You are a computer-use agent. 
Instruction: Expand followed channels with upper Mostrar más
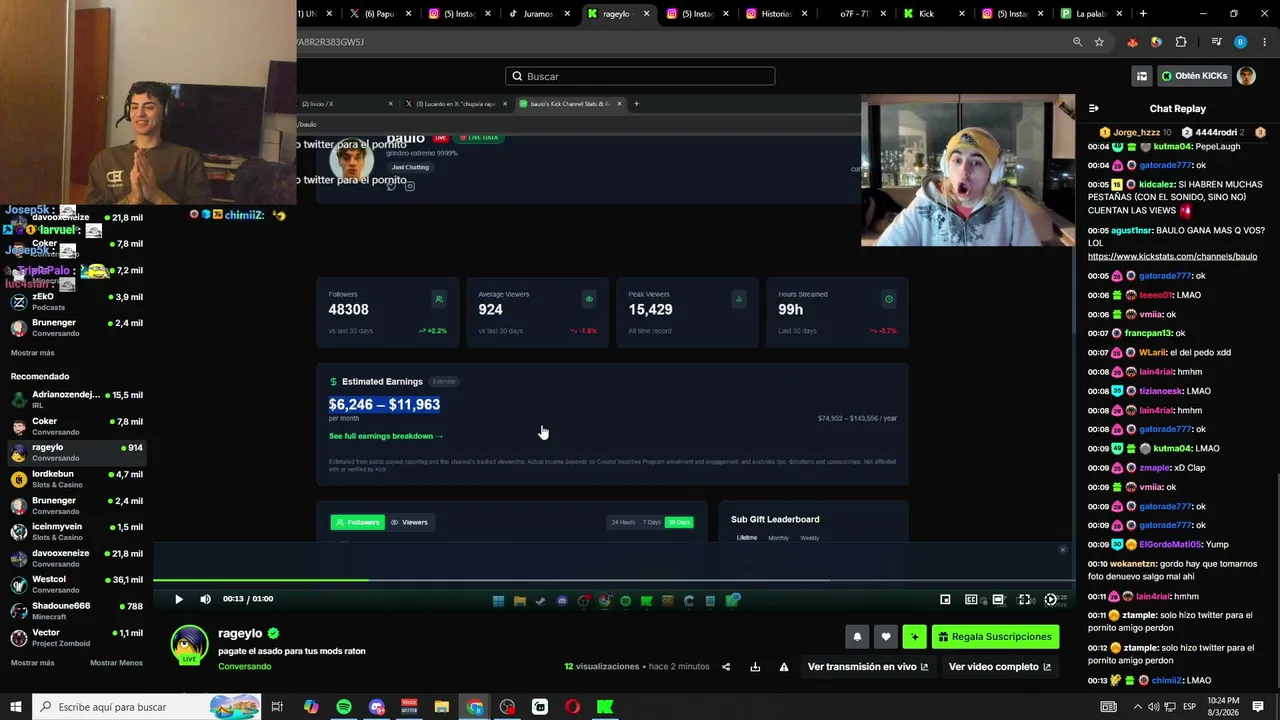33,353
